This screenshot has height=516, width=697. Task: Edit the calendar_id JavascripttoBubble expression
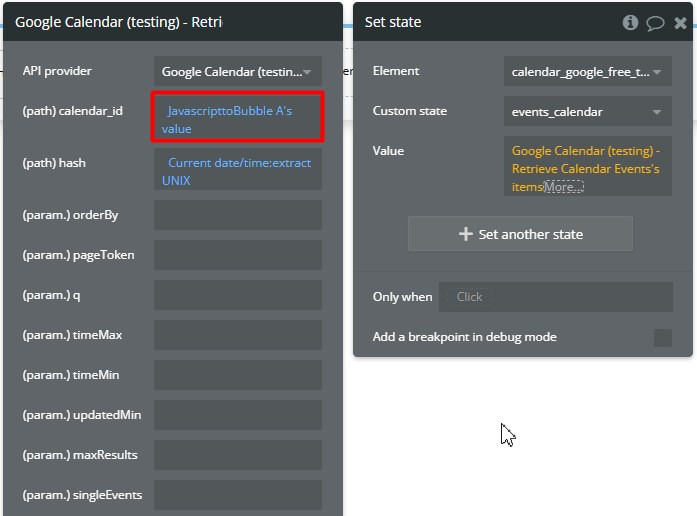237,120
